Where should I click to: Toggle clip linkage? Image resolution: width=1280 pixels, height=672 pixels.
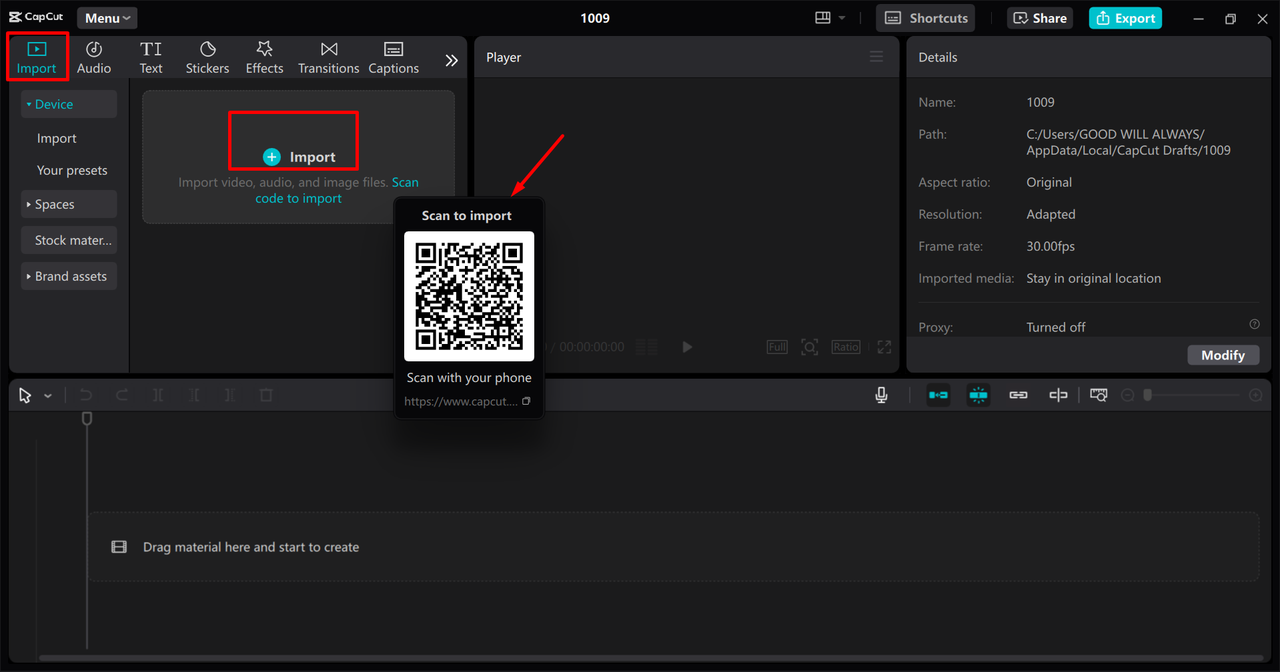[x=1018, y=396]
